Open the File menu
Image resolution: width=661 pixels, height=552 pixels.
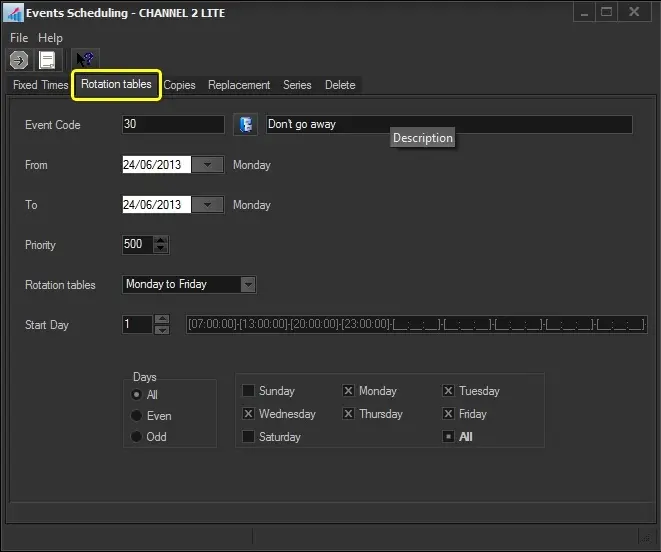pyautogui.click(x=19, y=38)
